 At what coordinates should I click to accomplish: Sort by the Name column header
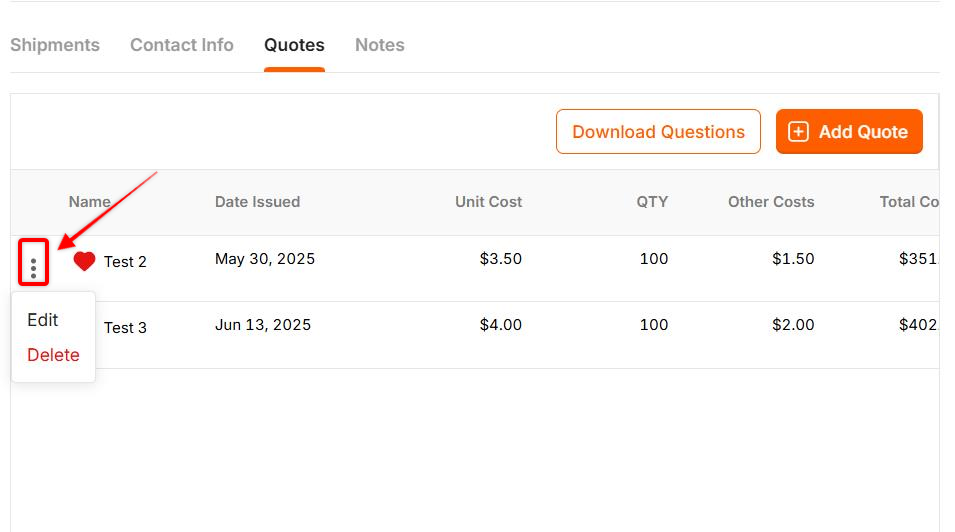click(x=90, y=202)
